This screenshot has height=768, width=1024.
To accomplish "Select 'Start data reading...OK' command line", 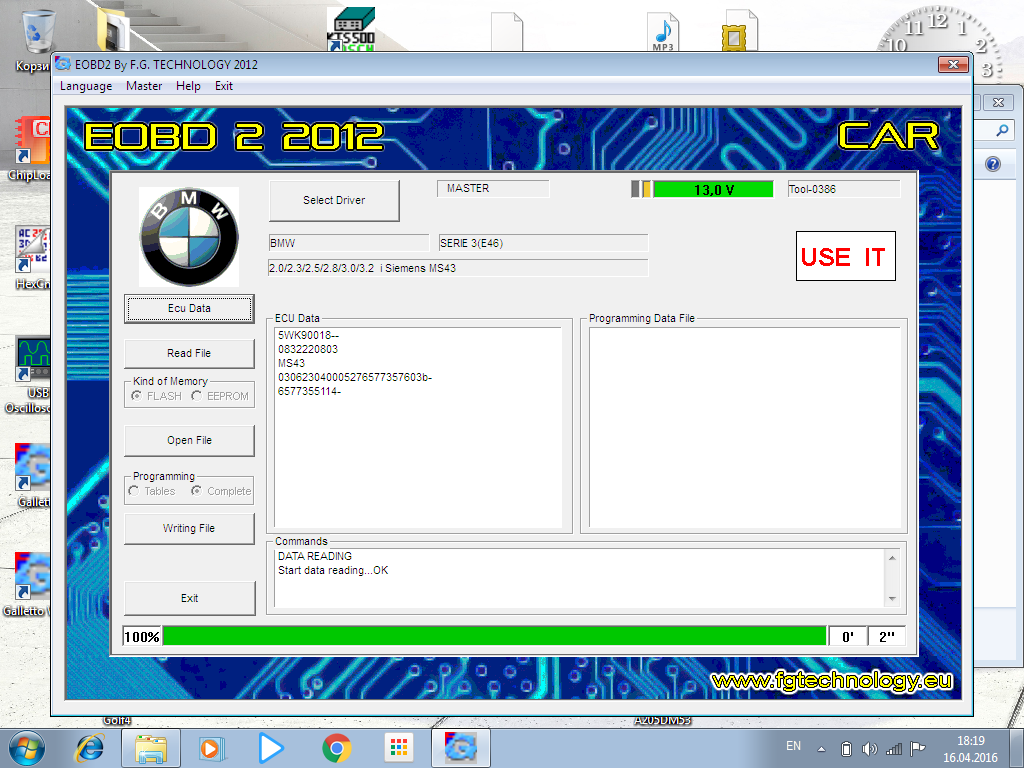I will point(333,570).
